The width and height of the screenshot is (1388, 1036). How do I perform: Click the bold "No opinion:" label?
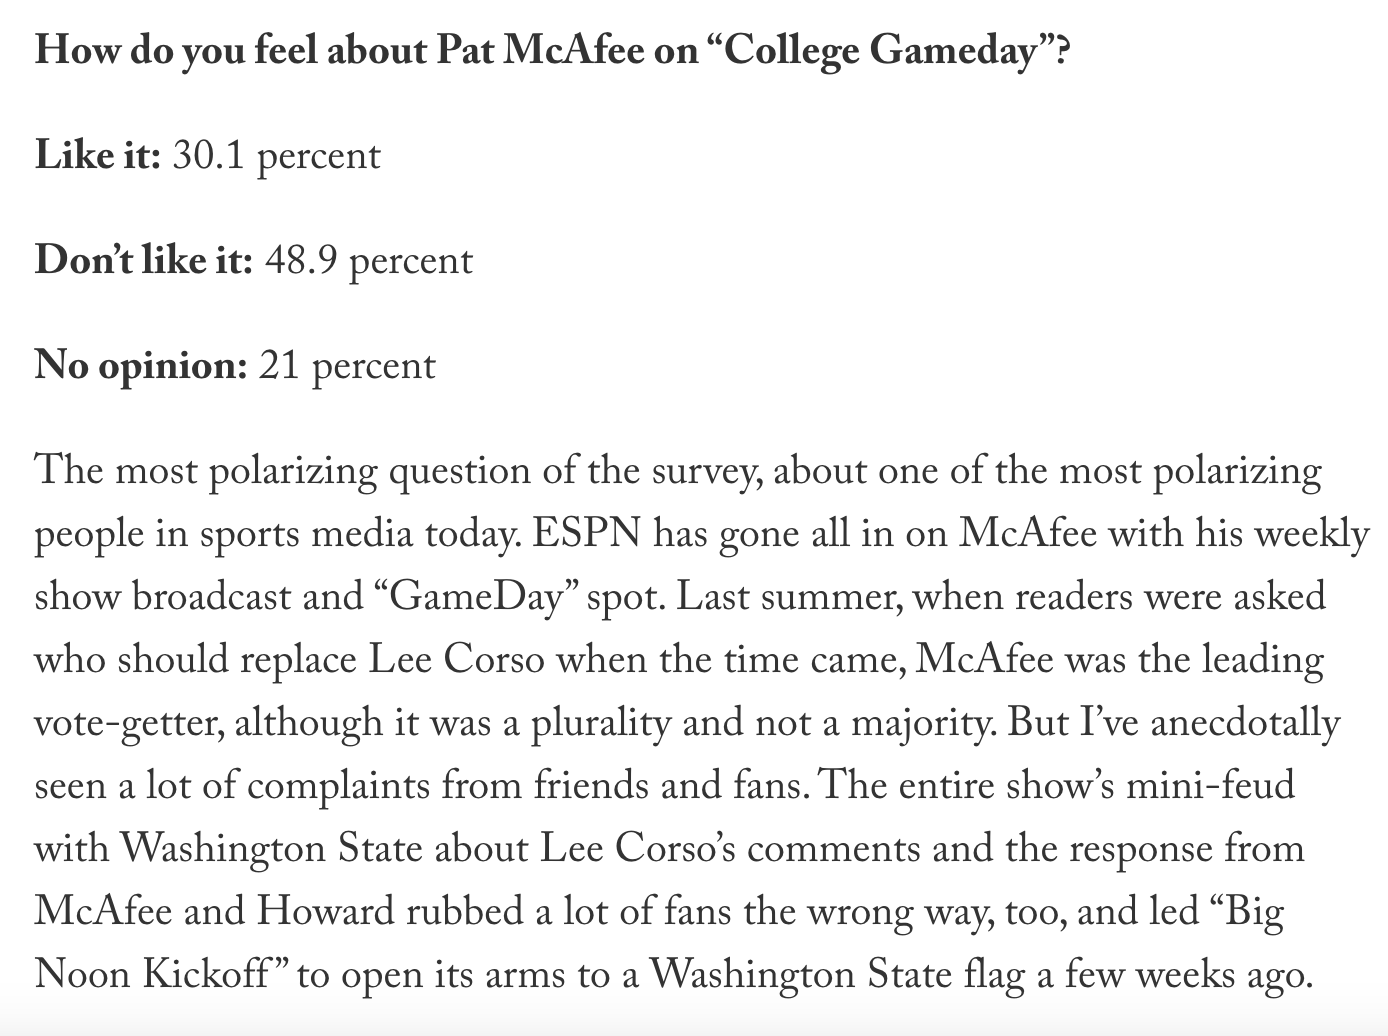click(140, 365)
